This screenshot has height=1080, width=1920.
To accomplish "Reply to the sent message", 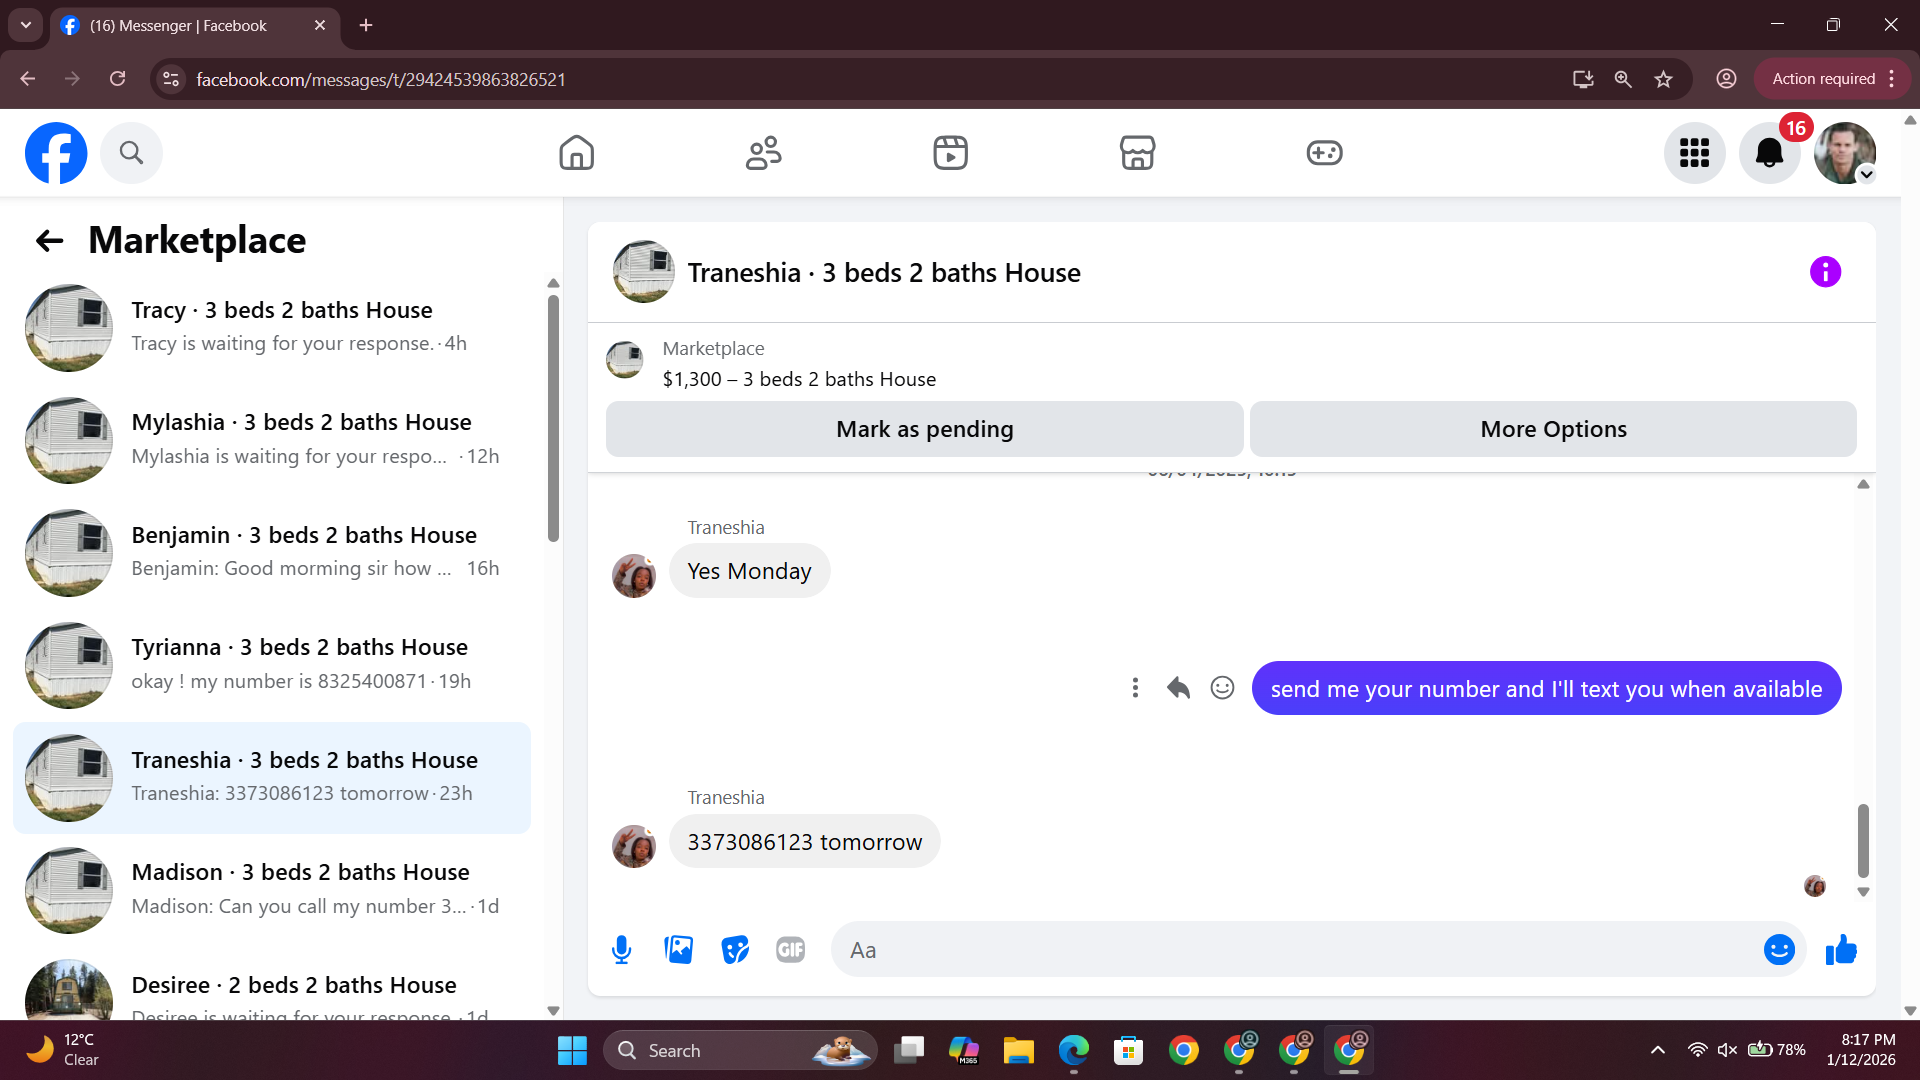I will pyautogui.click(x=1178, y=688).
